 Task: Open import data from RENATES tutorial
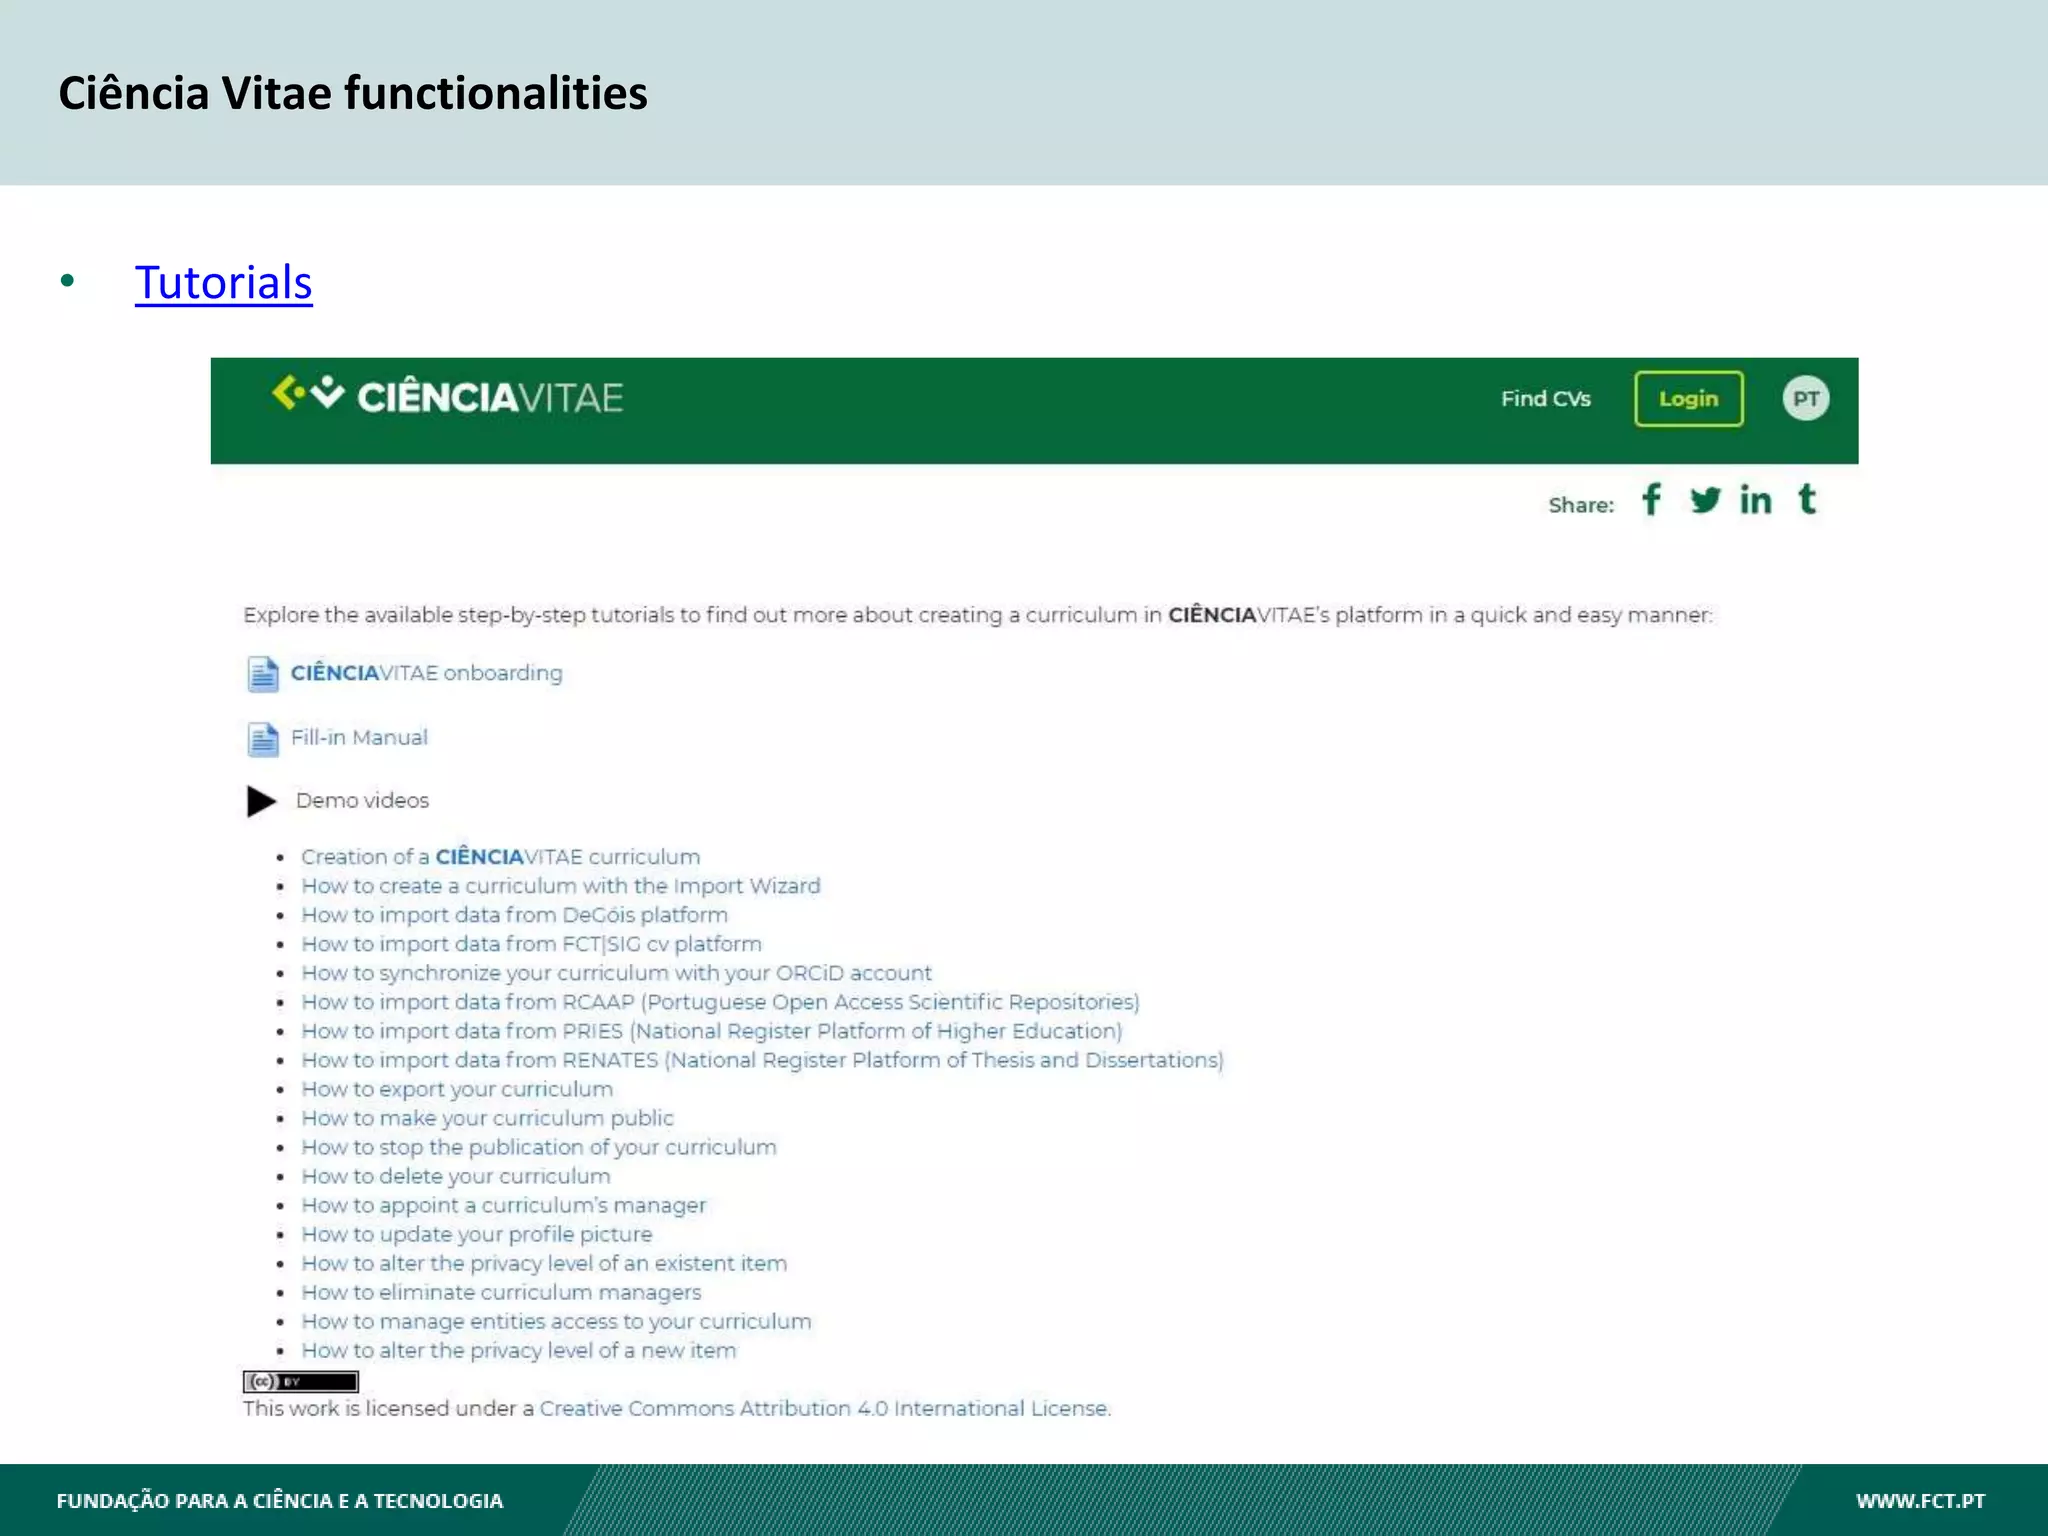[x=762, y=1060]
